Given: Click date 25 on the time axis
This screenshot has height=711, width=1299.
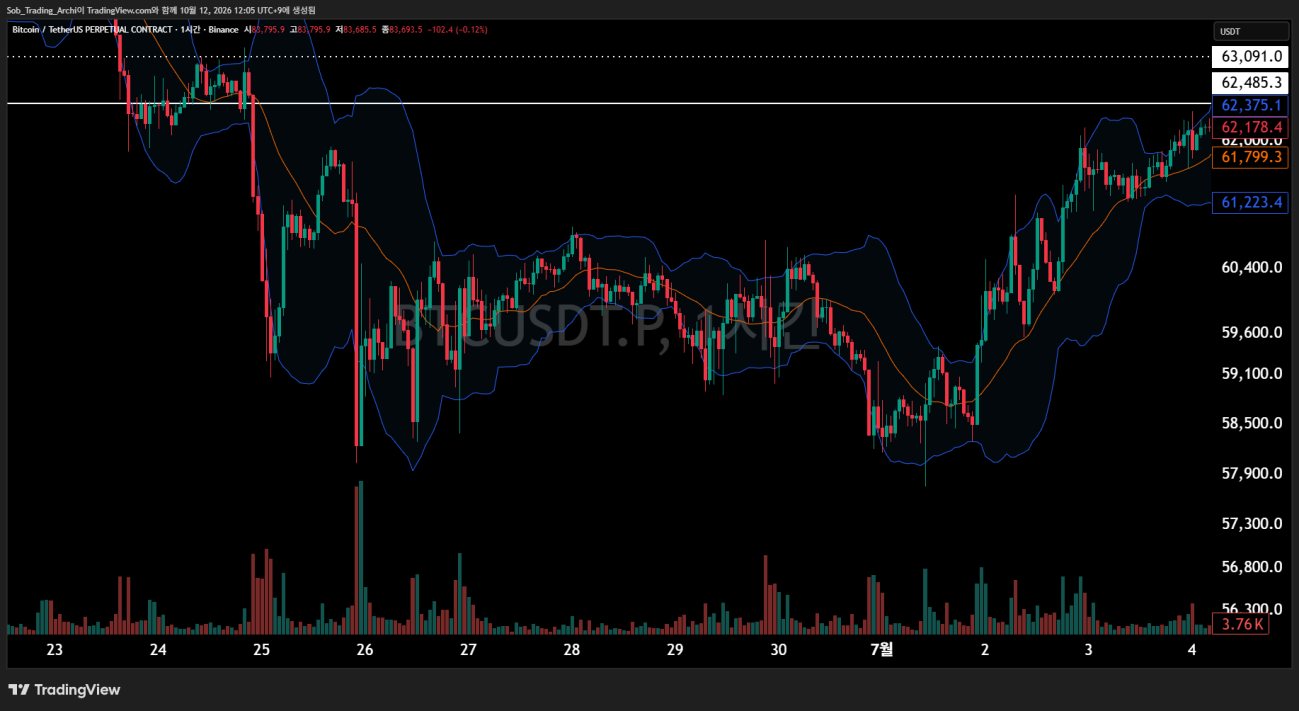Looking at the screenshot, I should coord(261,650).
